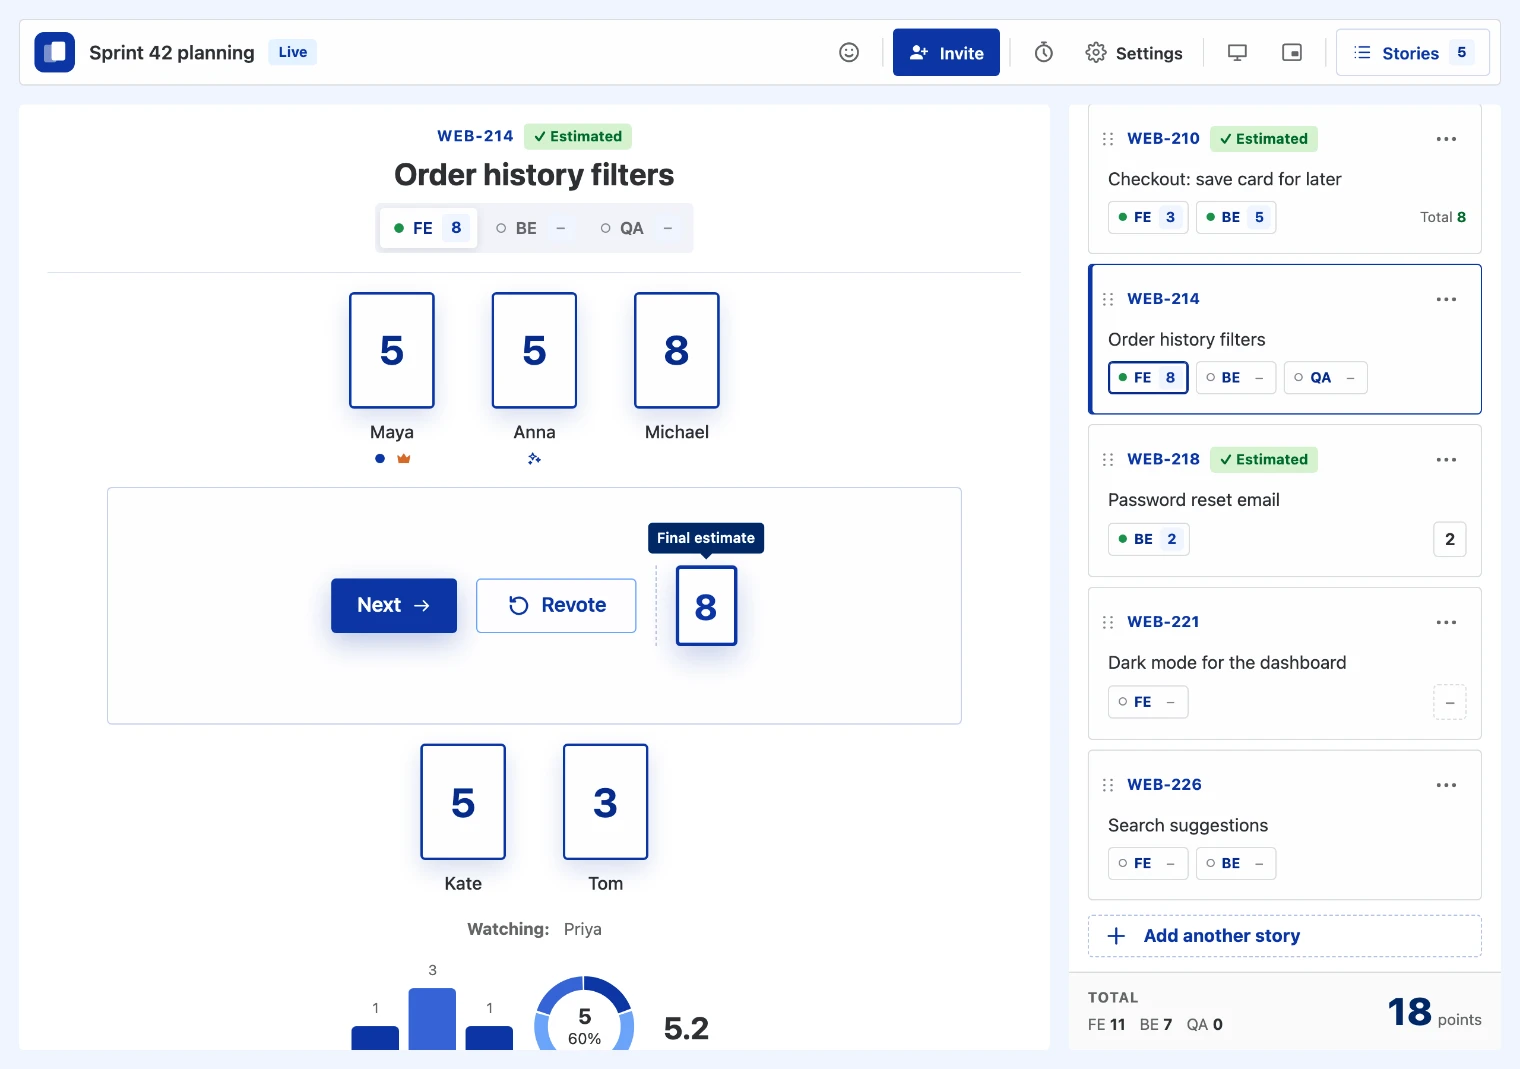Click the drag handle on WEB-226 story

click(x=1108, y=785)
